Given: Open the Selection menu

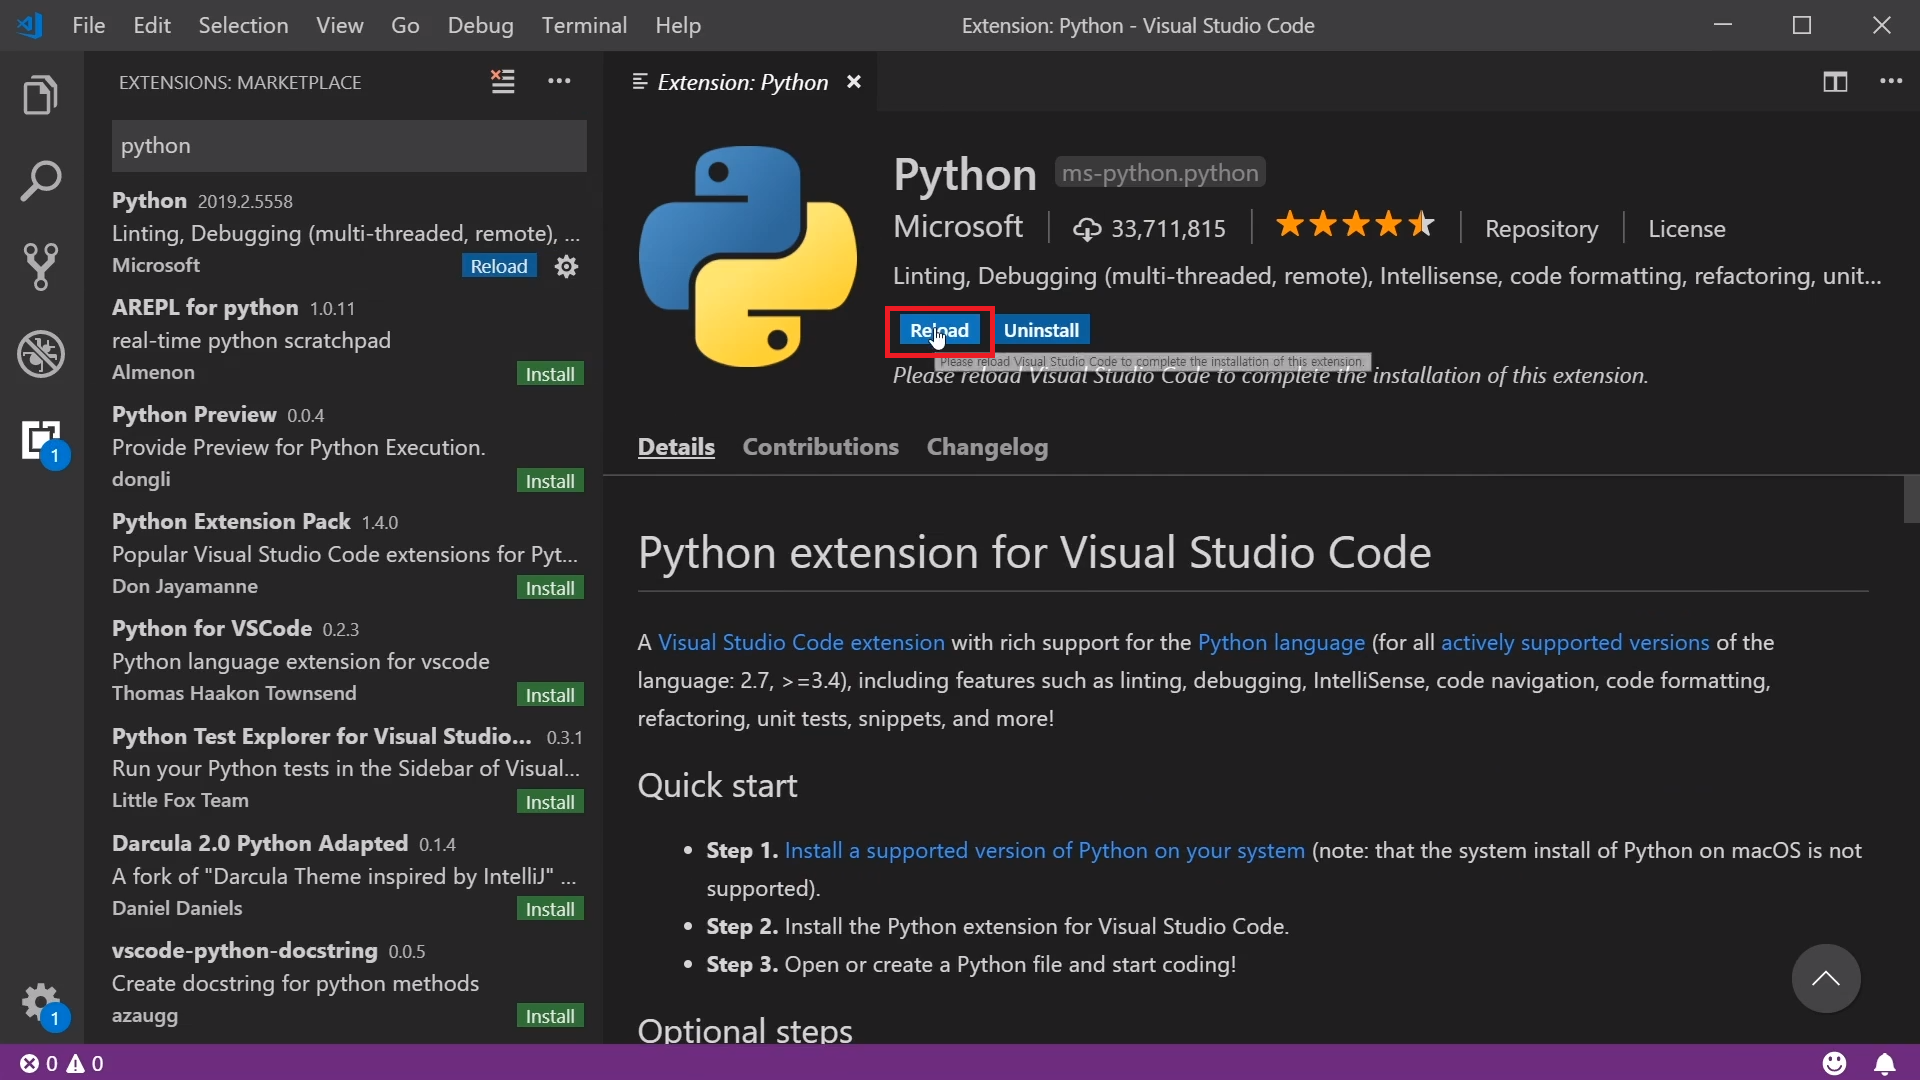Looking at the screenshot, I should [x=243, y=25].
